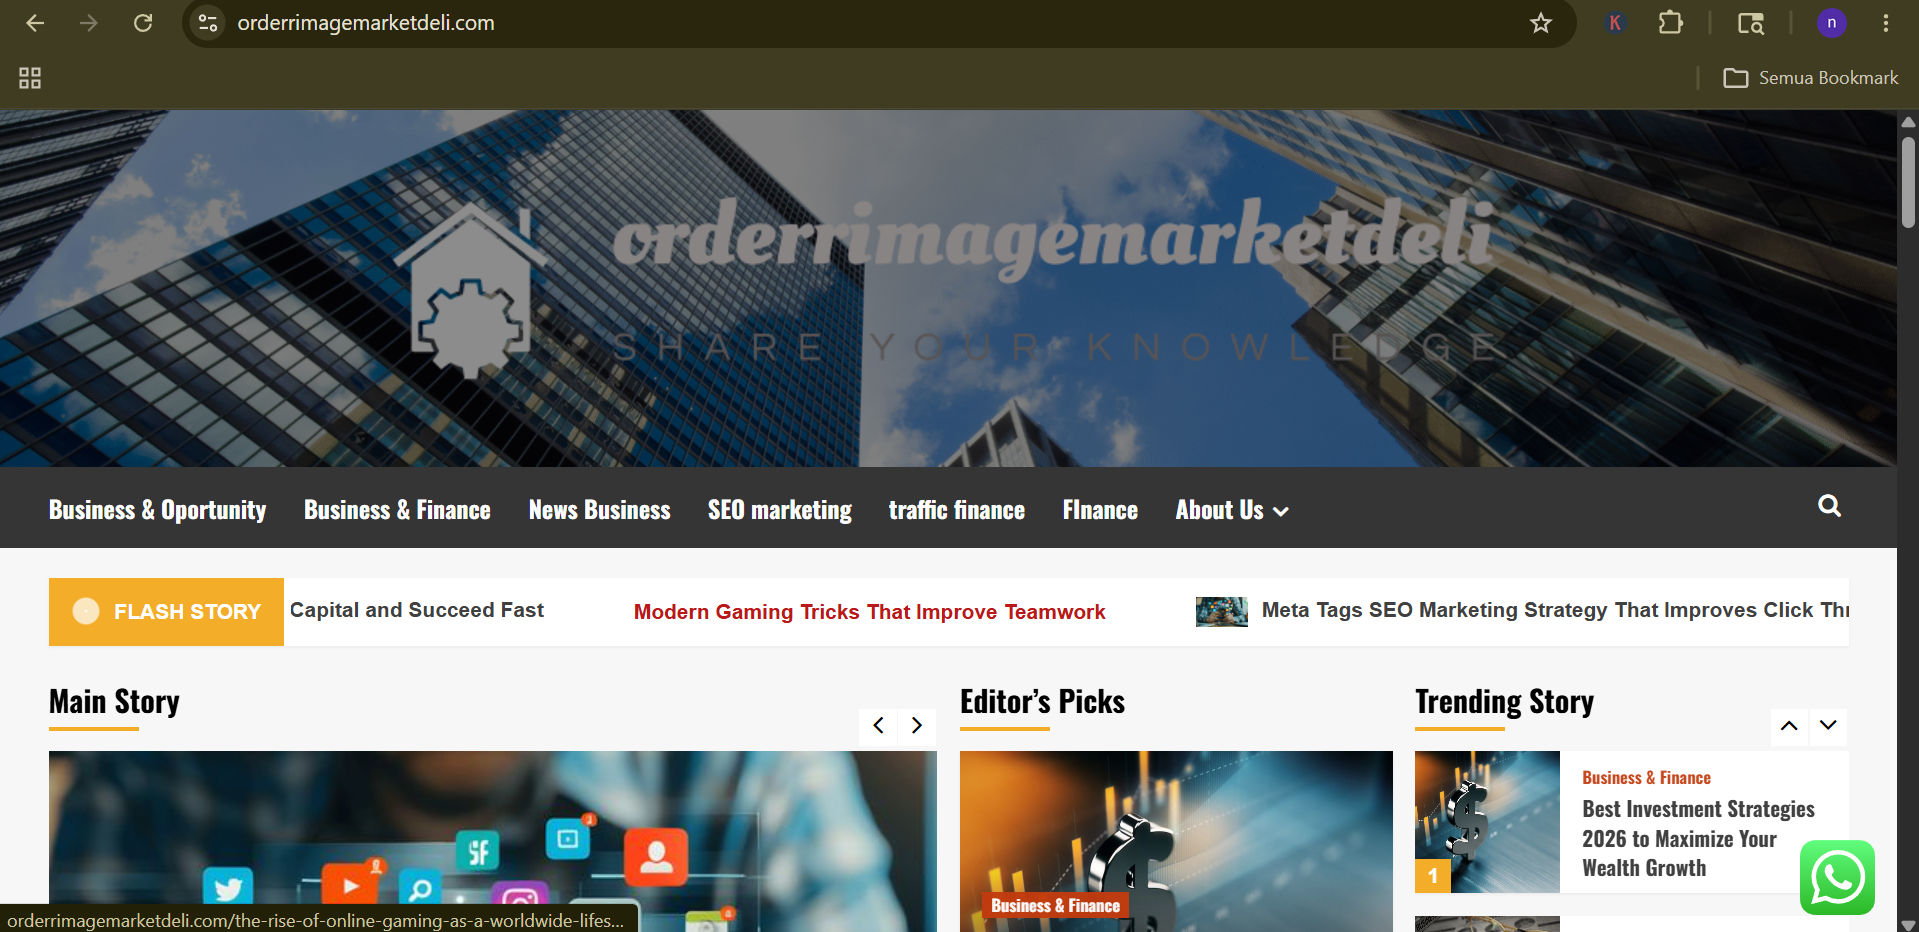1919x932 pixels.
Task: Move Trending Story list up
Action: click(1789, 725)
